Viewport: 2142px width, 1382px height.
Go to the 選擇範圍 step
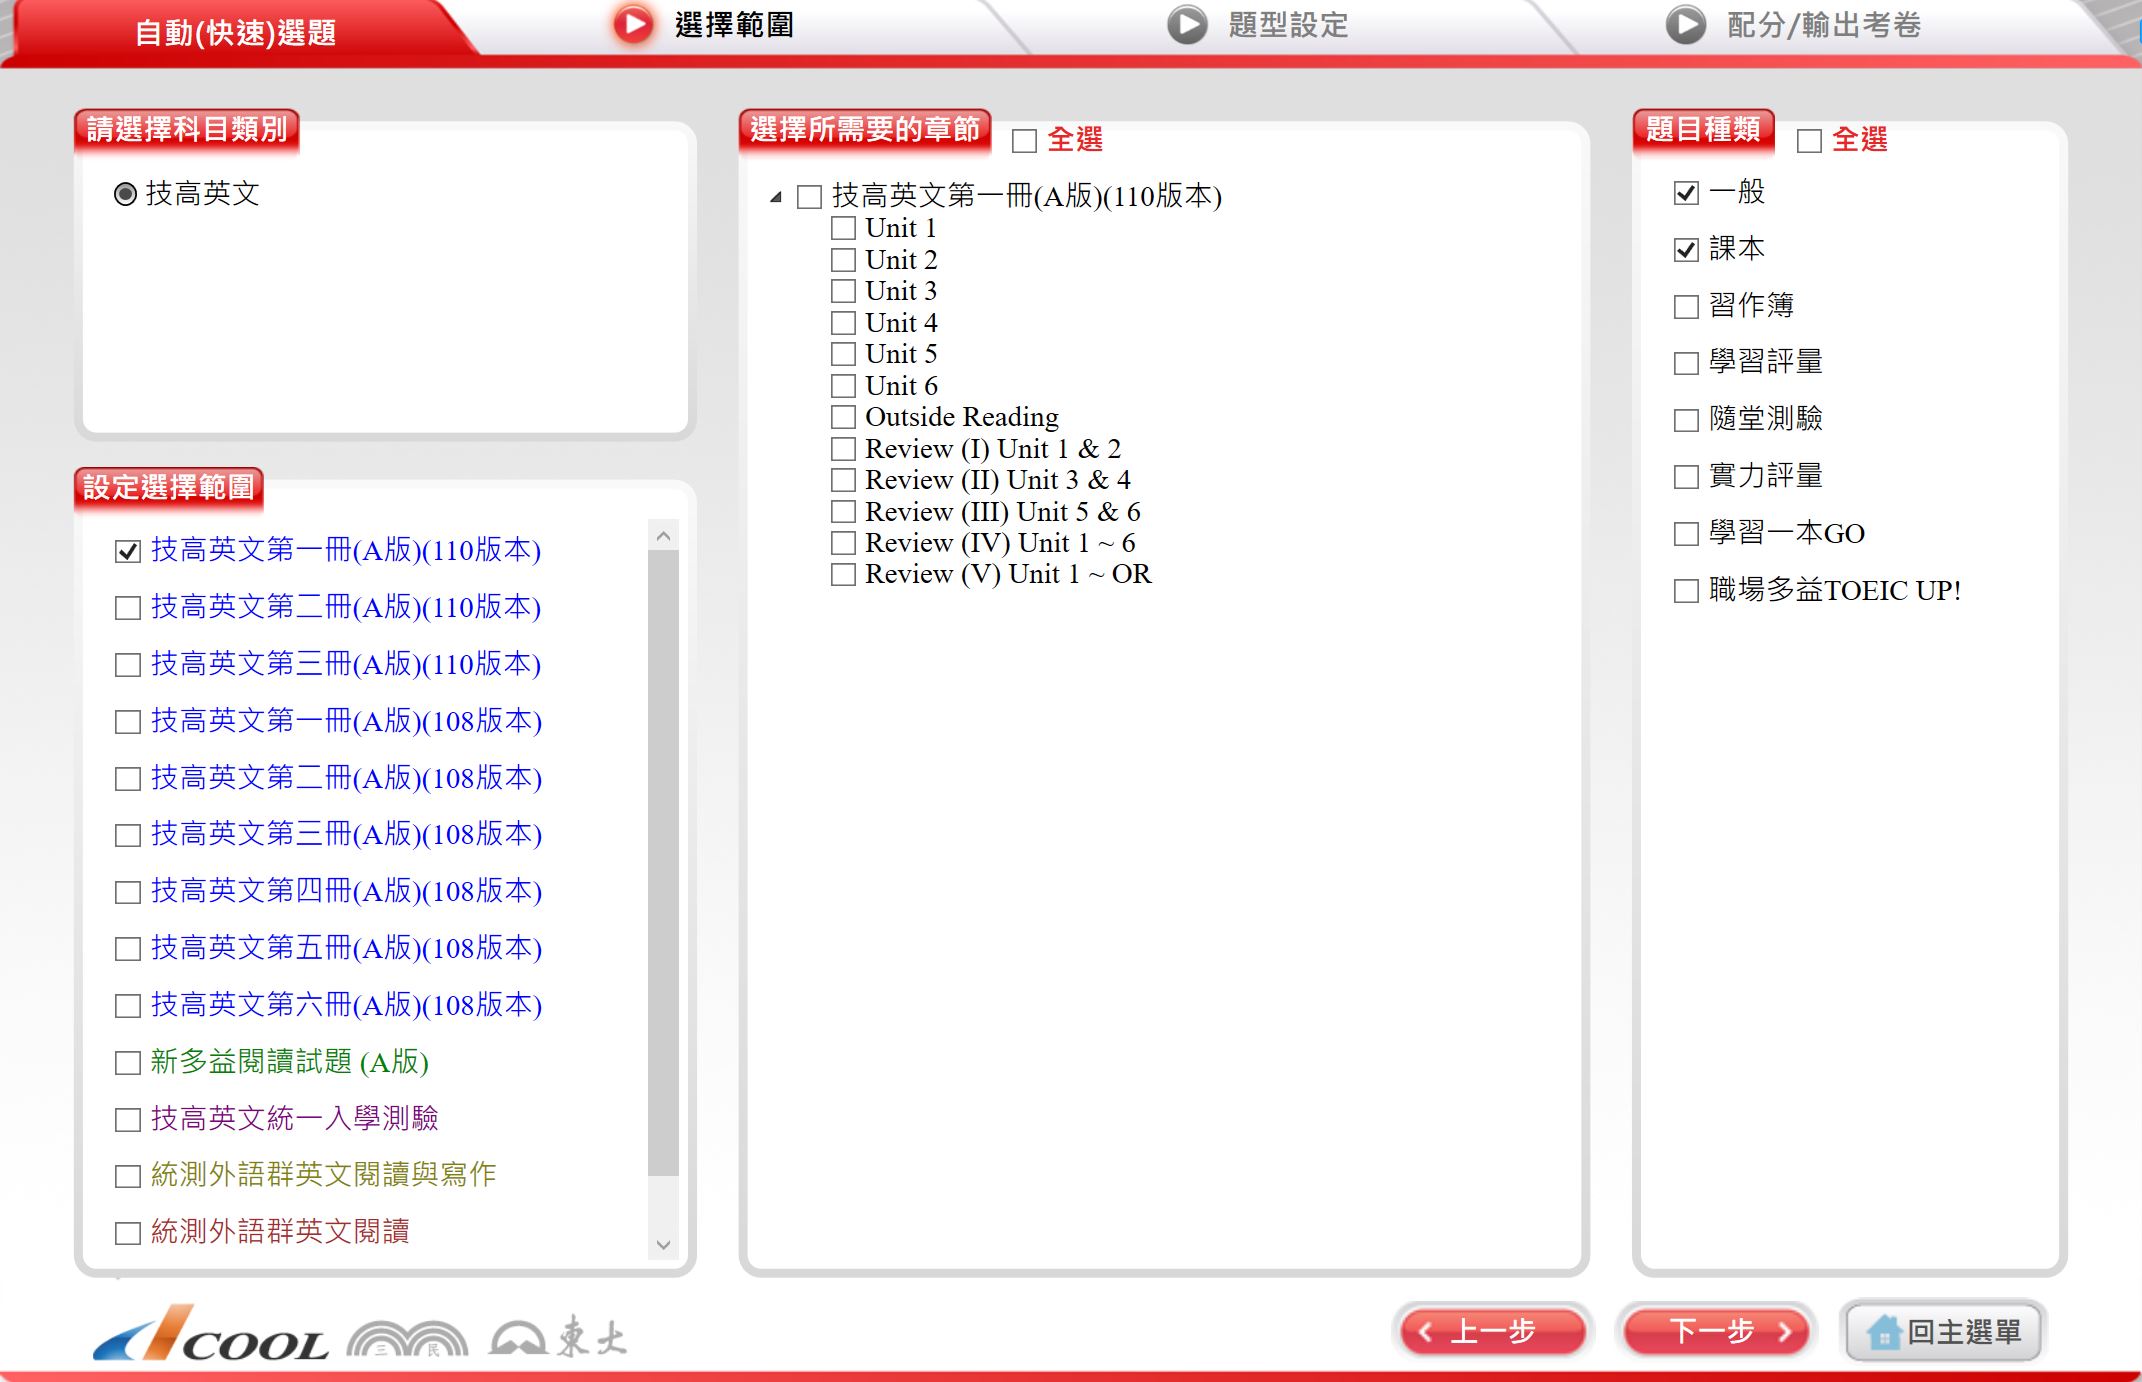point(735,25)
